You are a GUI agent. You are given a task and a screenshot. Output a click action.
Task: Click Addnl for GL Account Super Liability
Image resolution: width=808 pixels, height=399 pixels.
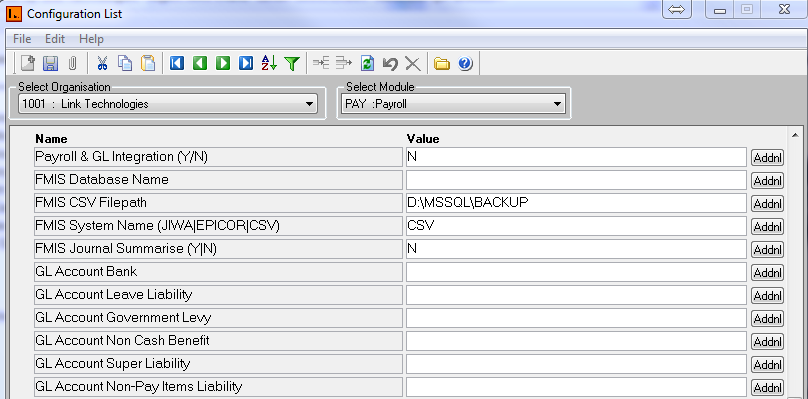tap(767, 364)
